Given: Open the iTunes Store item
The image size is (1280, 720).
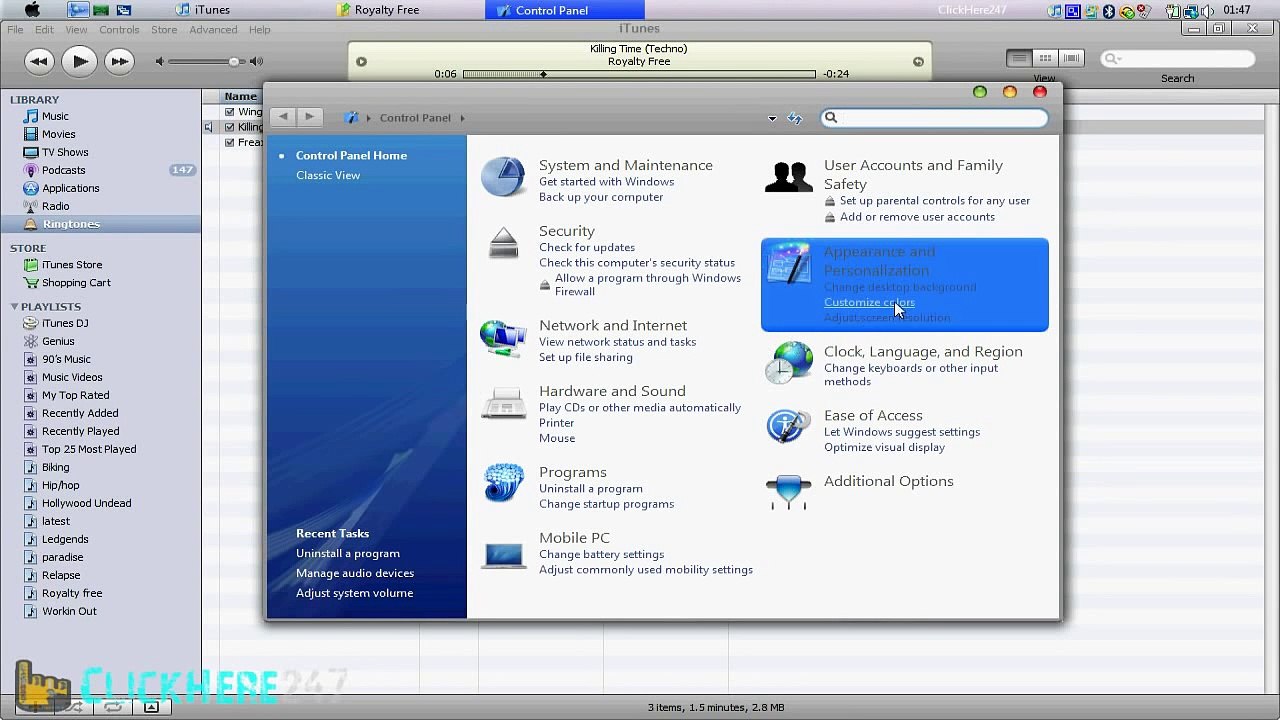Looking at the screenshot, I should click(72, 265).
